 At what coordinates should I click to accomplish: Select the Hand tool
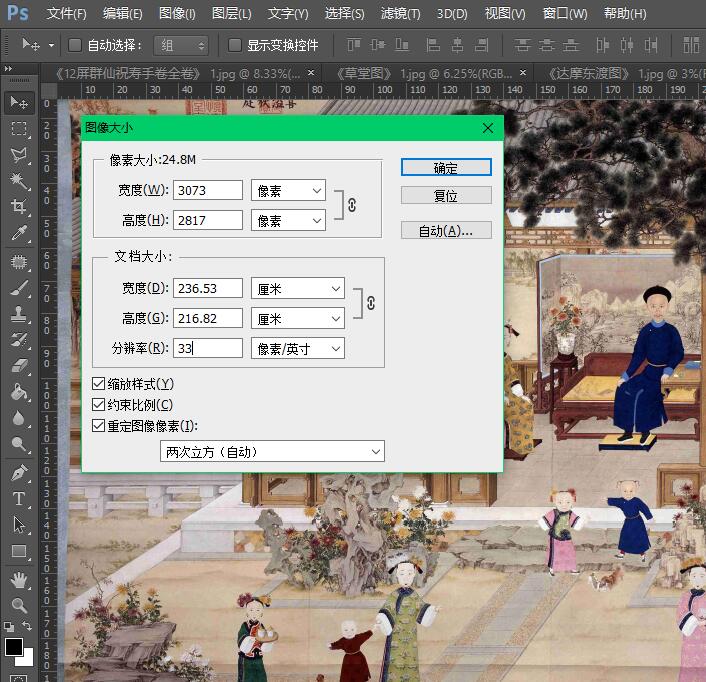coord(19,580)
